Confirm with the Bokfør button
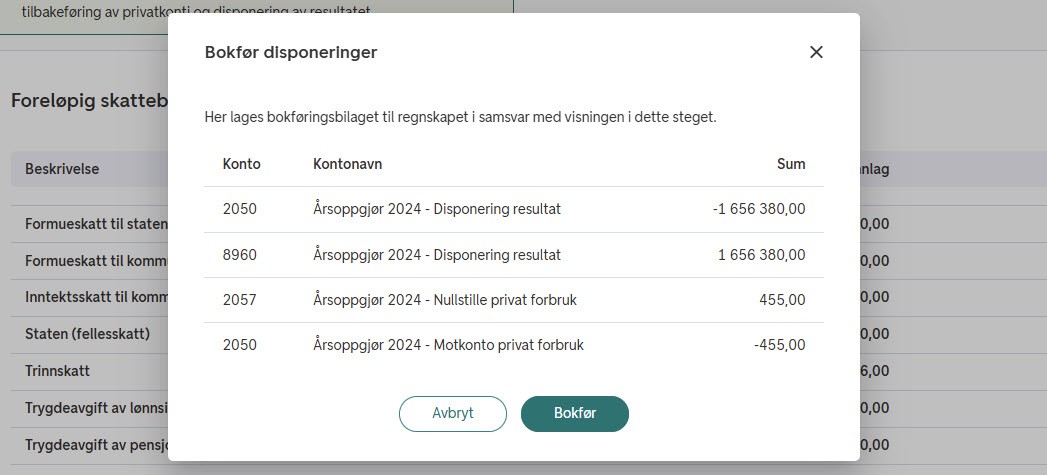1047x475 pixels. tap(574, 413)
